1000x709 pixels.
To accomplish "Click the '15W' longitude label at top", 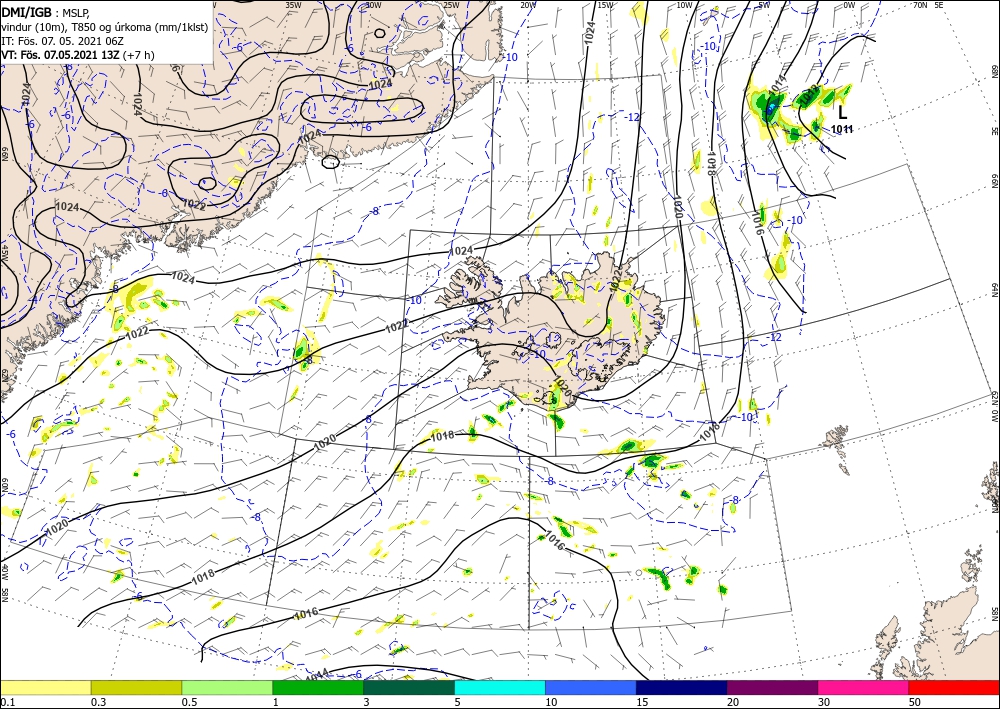I will pos(606,5).
